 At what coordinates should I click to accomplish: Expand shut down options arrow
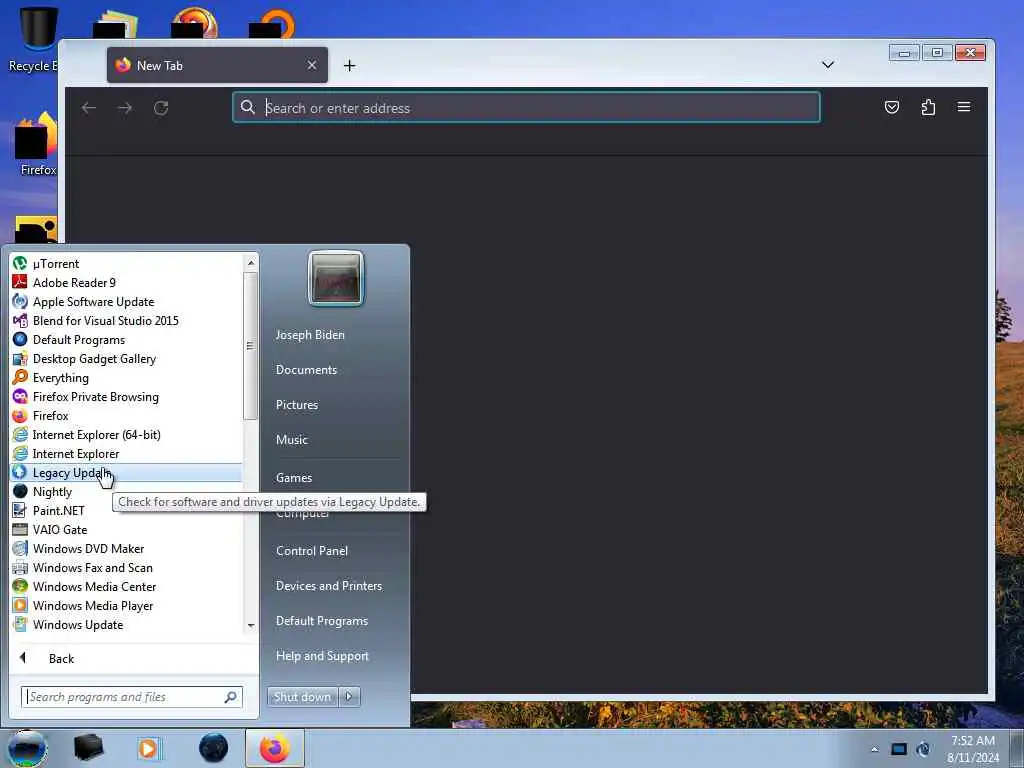(x=349, y=697)
